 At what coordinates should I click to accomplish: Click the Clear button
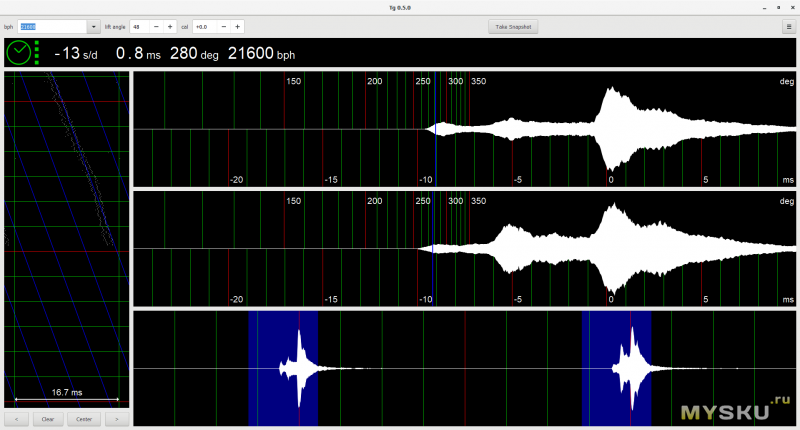click(x=48, y=419)
